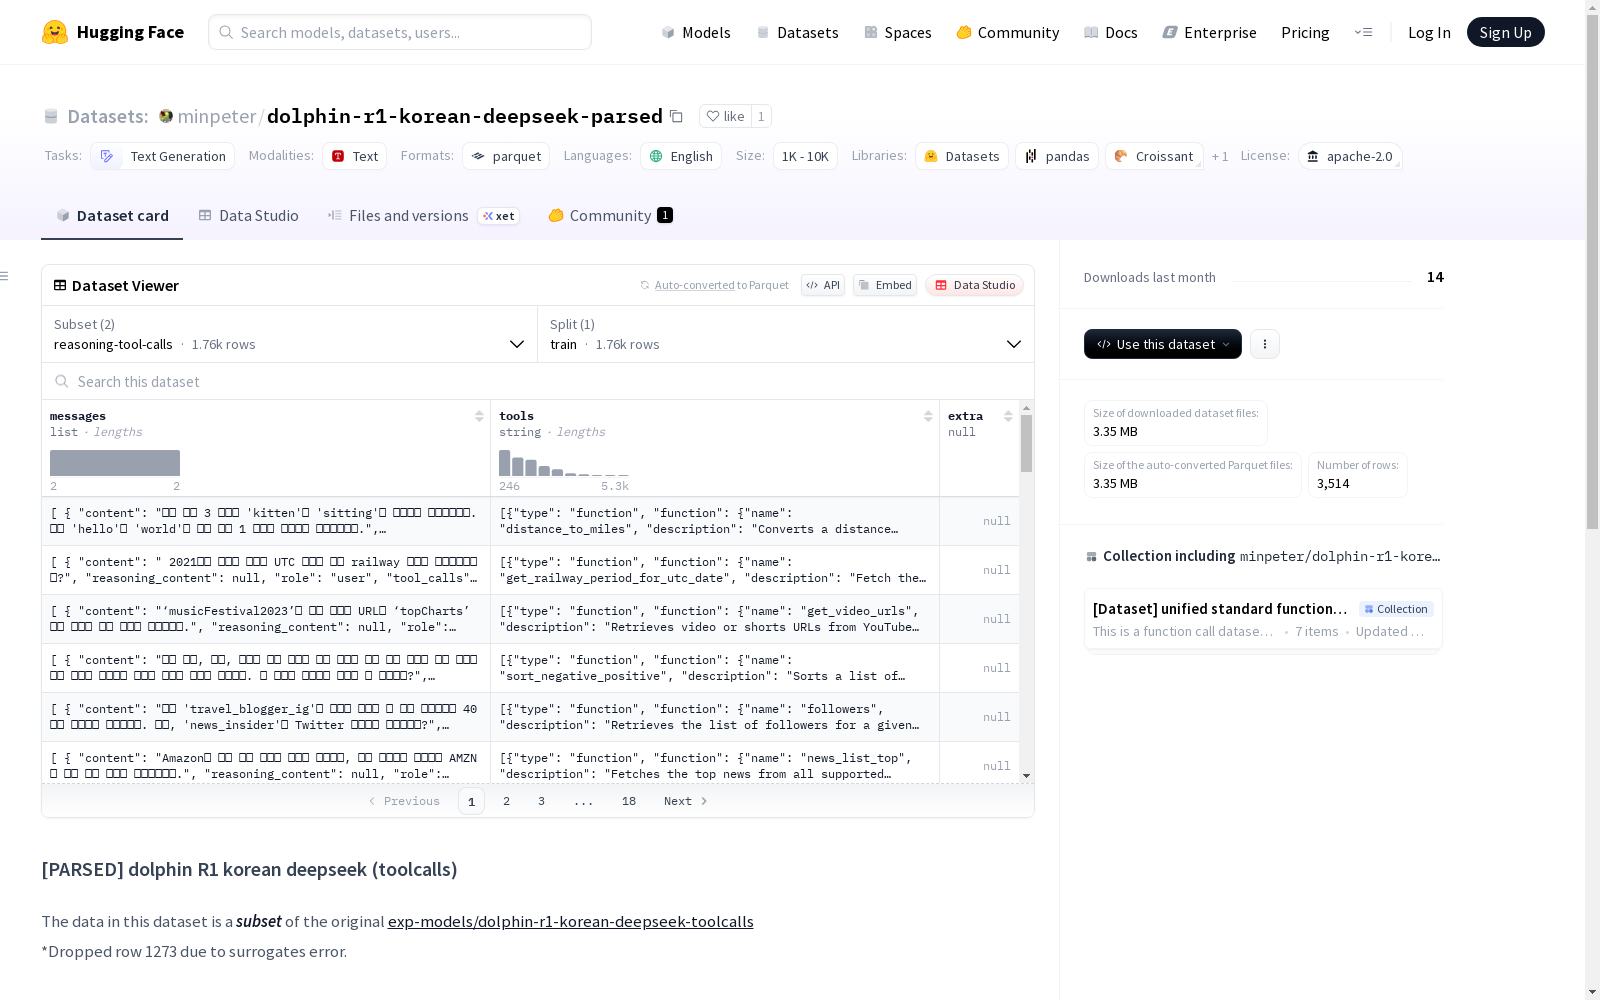Sort the messages column
Image resolution: width=1600 pixels, height=1000 pixels.
coord(479,416)
